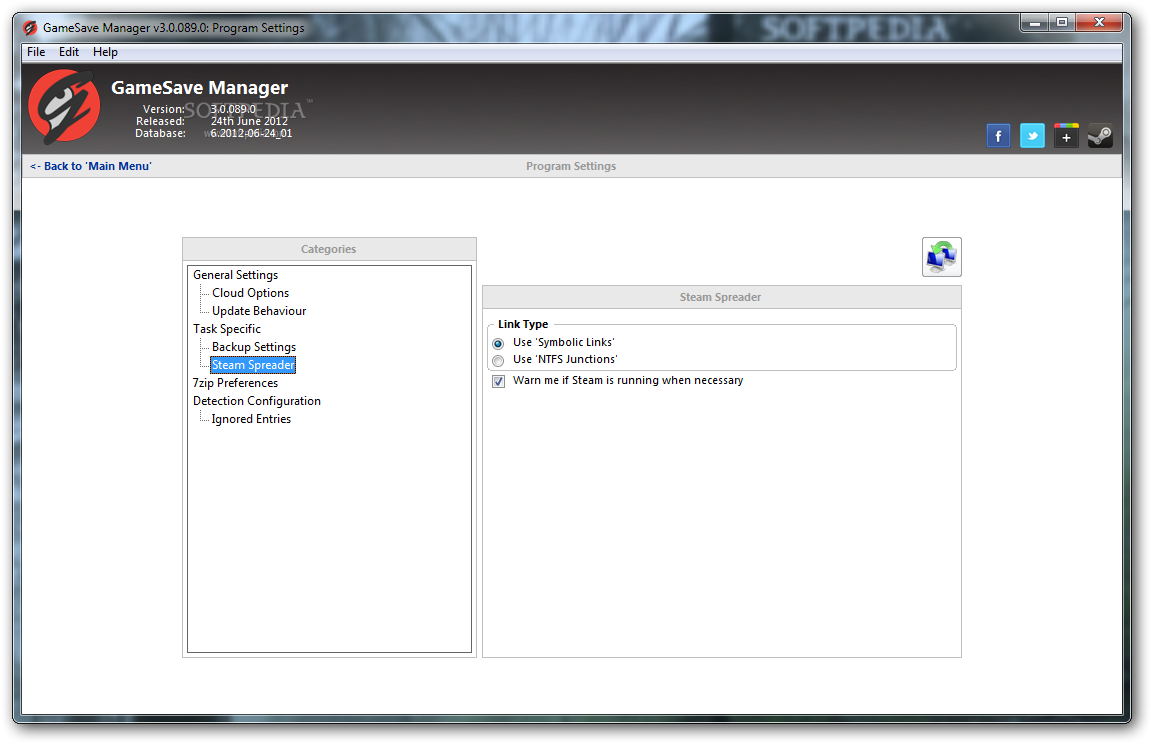
Task: Open the Facebook page icon
Action: coord(998,136)
